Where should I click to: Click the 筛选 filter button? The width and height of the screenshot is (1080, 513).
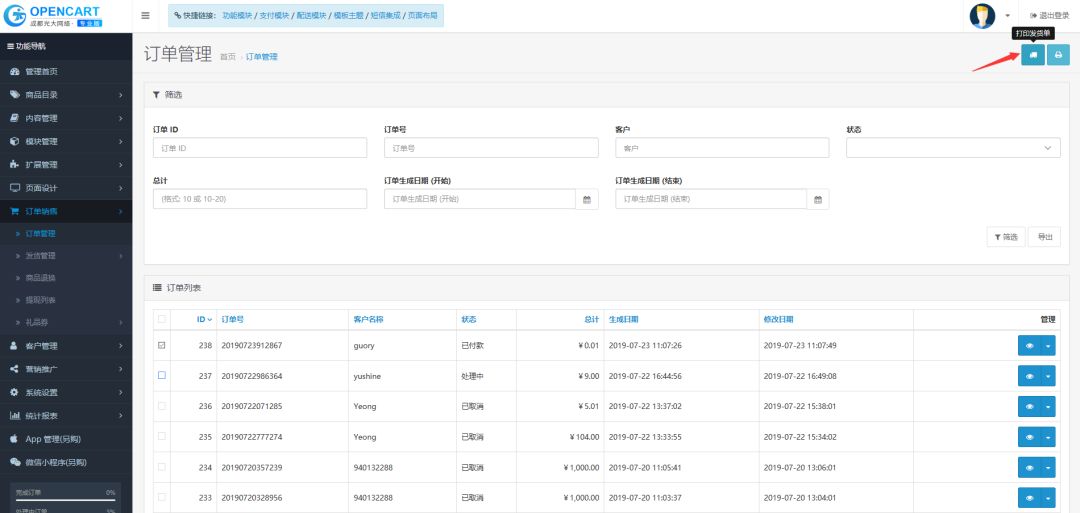1006,237
